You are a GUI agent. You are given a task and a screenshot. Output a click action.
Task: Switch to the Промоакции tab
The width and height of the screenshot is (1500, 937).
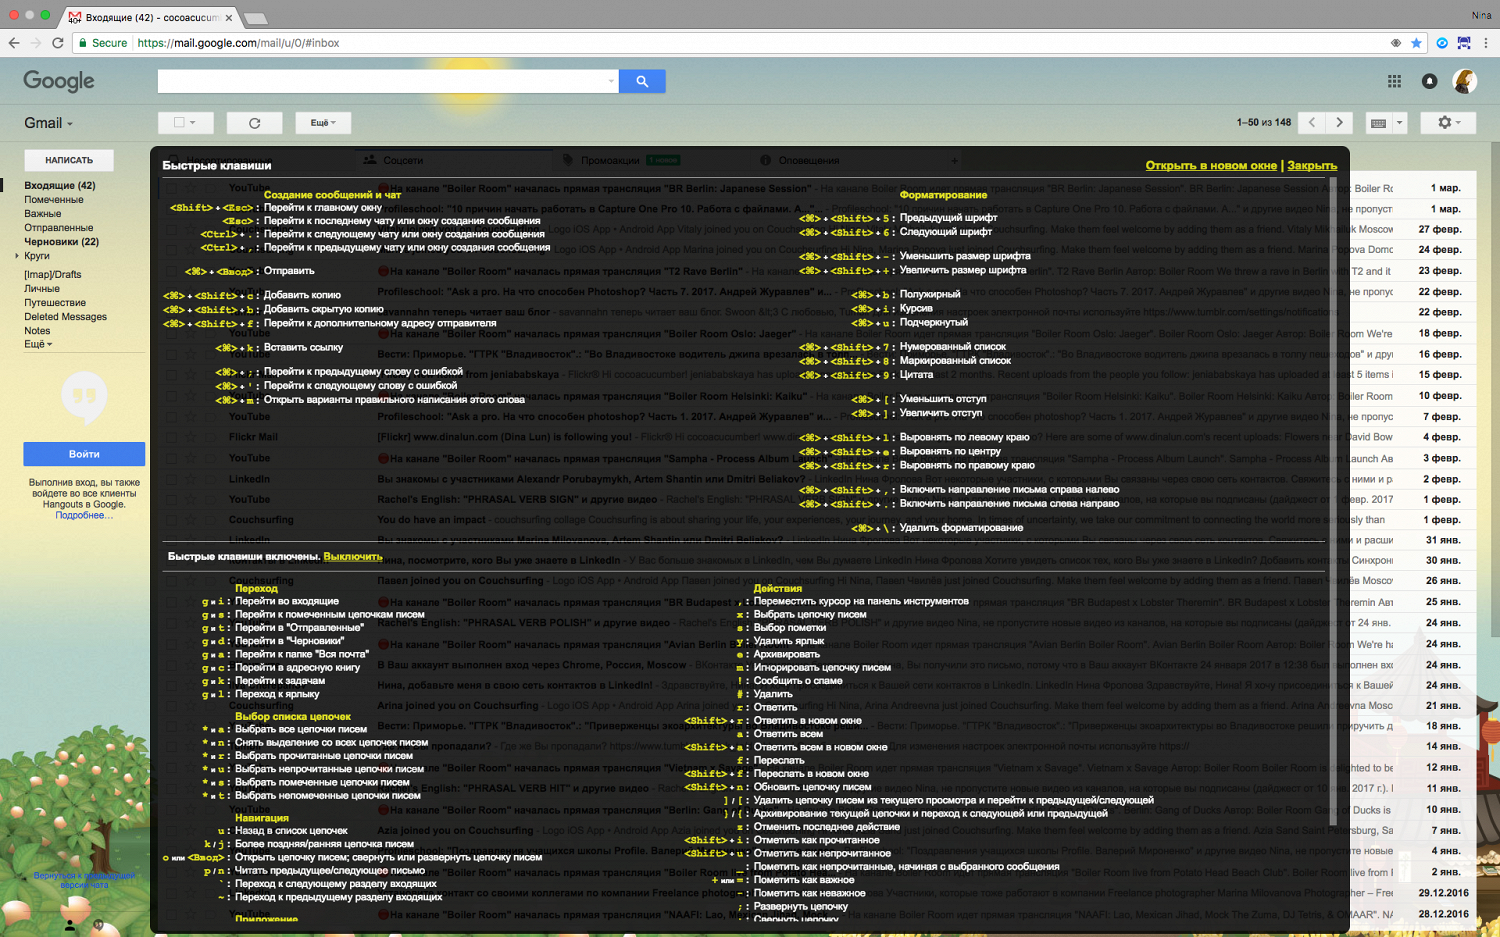tap(611, 160)
